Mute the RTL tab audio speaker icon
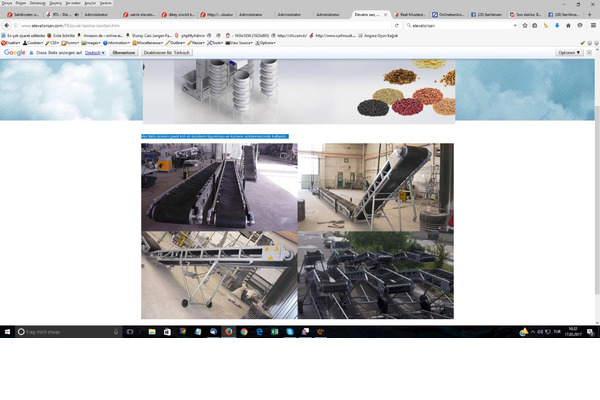600x400 pixels. pyautogui.click(x=77, y=15)
